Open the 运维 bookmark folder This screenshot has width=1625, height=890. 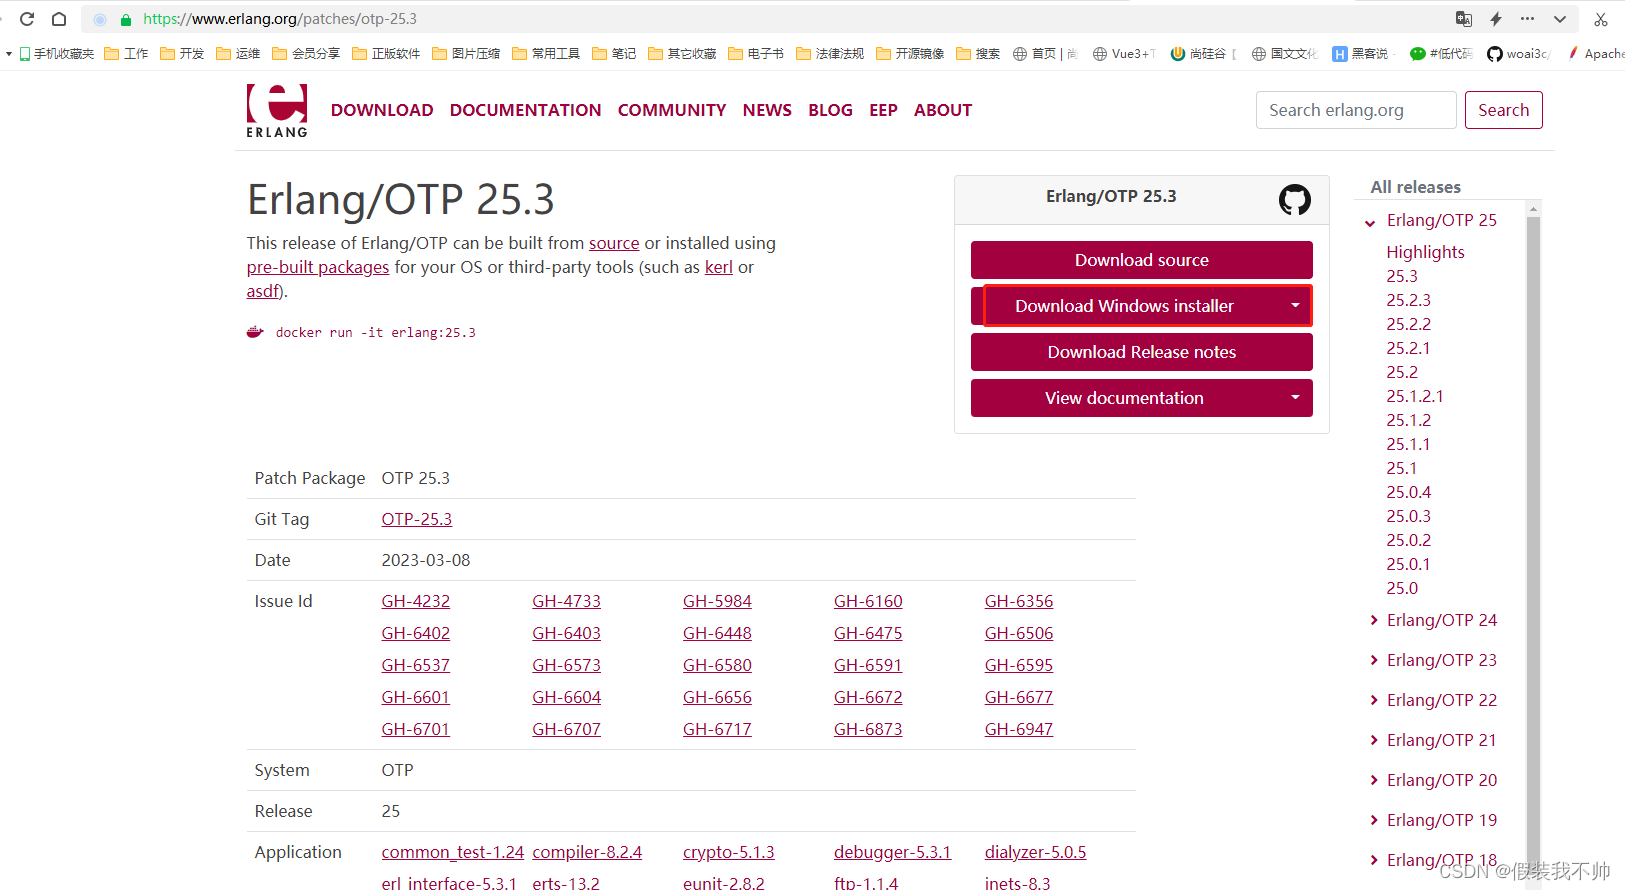pos(238,54)
